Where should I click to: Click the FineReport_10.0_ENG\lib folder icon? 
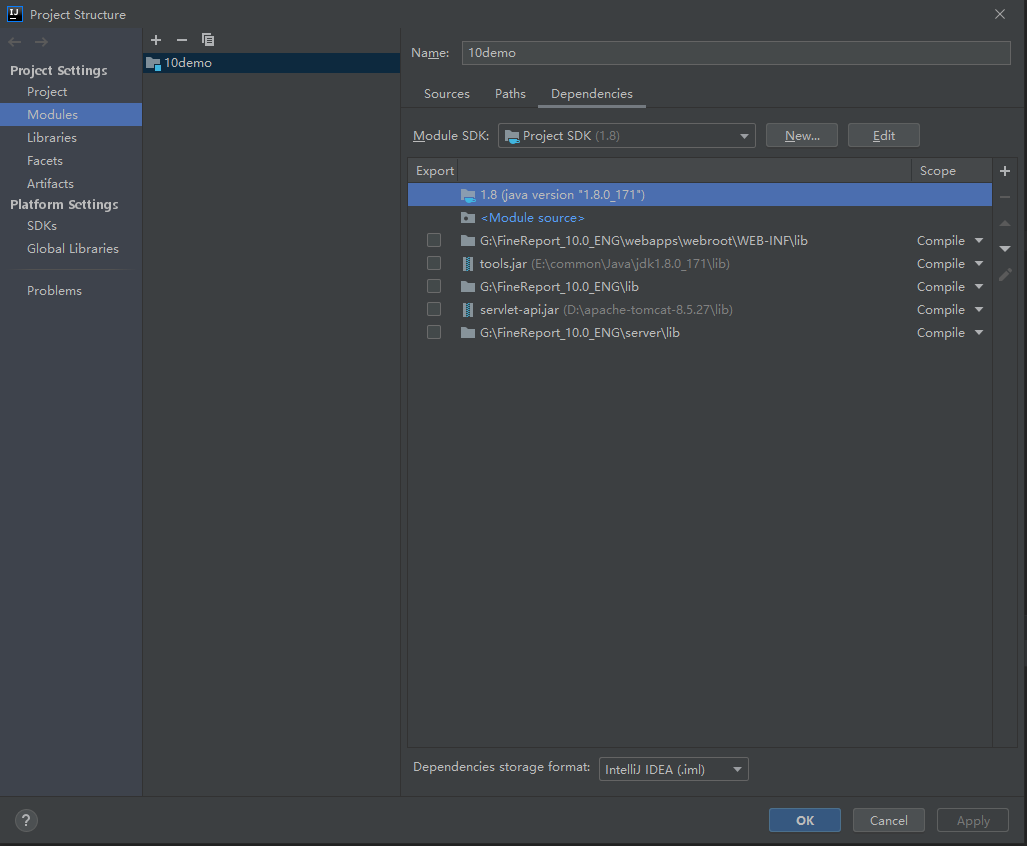pyautogui.click(x=468, y=286)
